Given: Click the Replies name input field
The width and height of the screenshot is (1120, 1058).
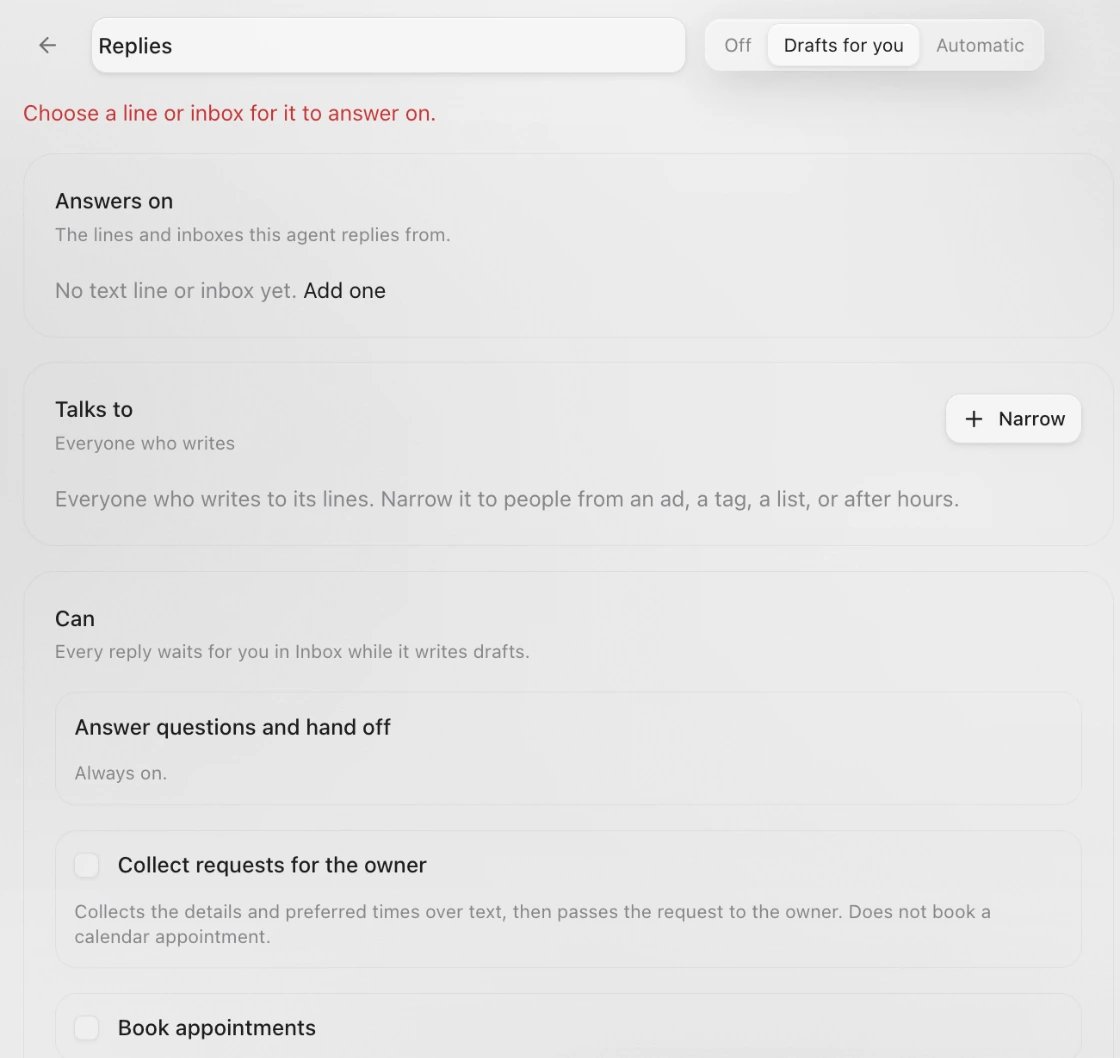Looking at the screenshot, I should [x=388, y=45].
